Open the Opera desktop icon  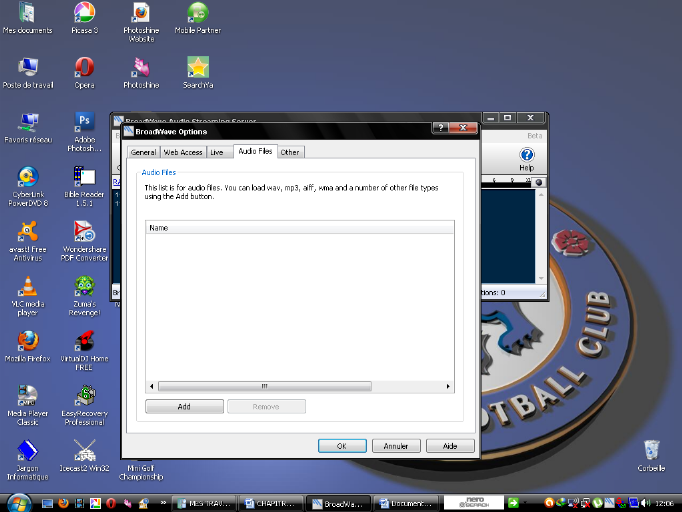[x=85, y=68]
